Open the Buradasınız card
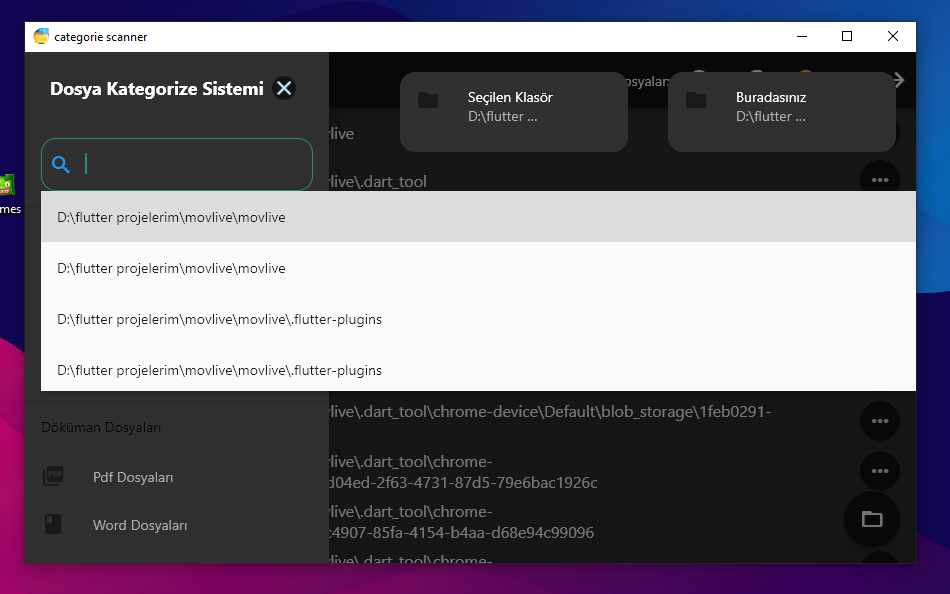 tap(782, 112)
